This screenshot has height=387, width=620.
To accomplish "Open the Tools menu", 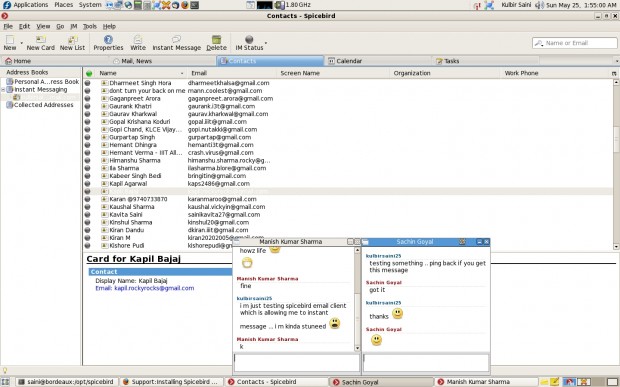I will coord(90,26).
